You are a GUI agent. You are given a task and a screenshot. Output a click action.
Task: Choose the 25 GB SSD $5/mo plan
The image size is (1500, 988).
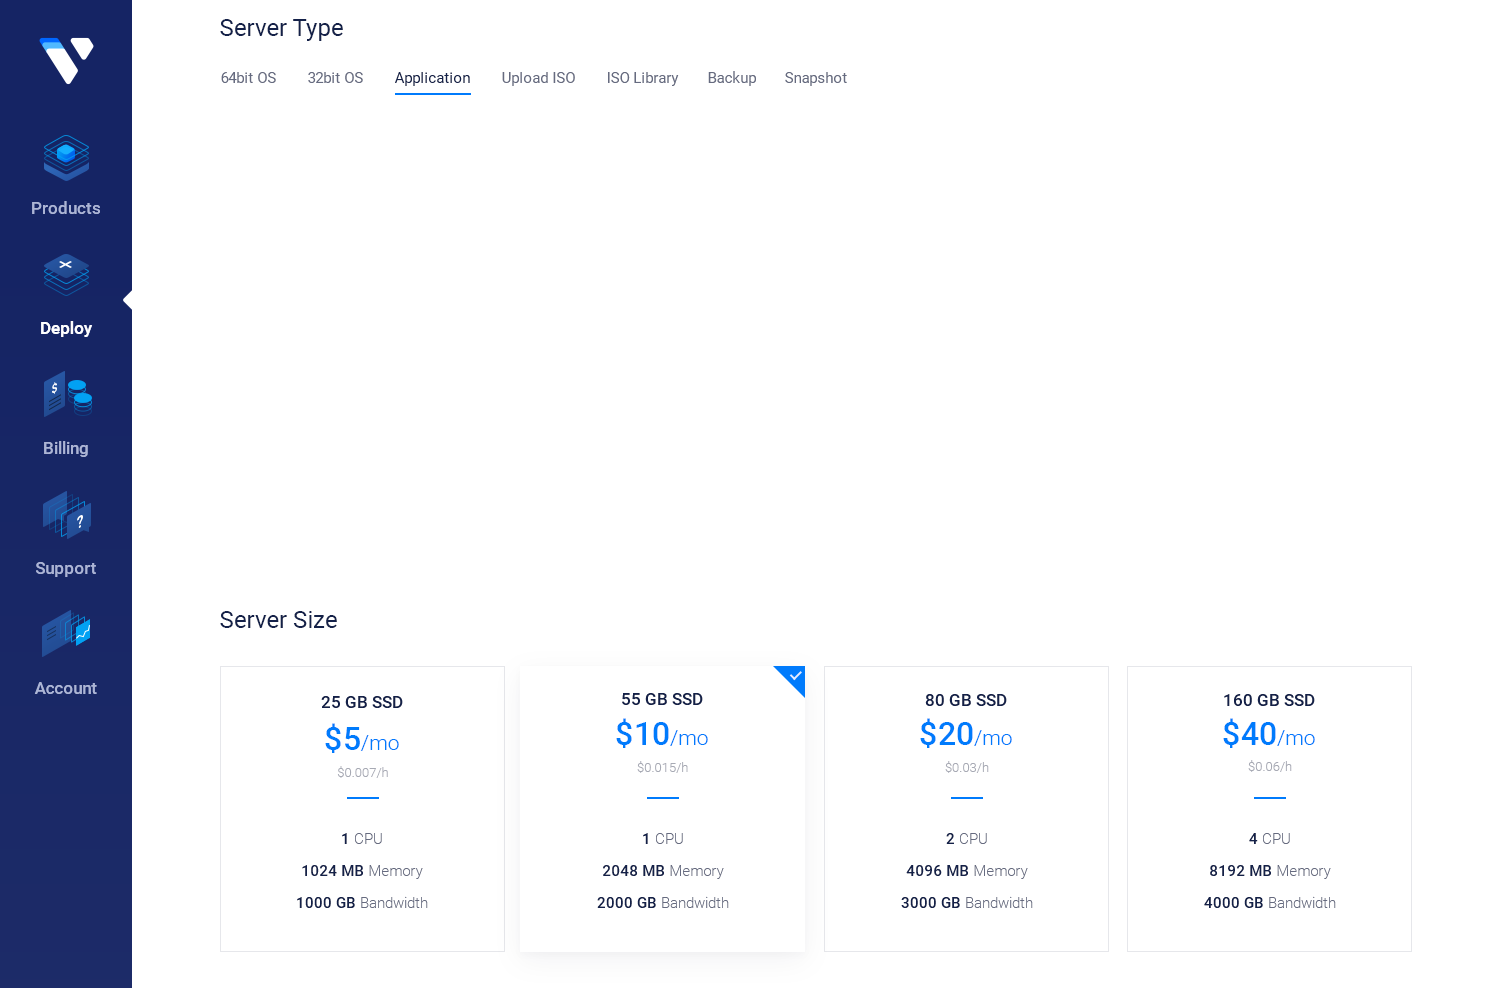click(x=362, y=809)
